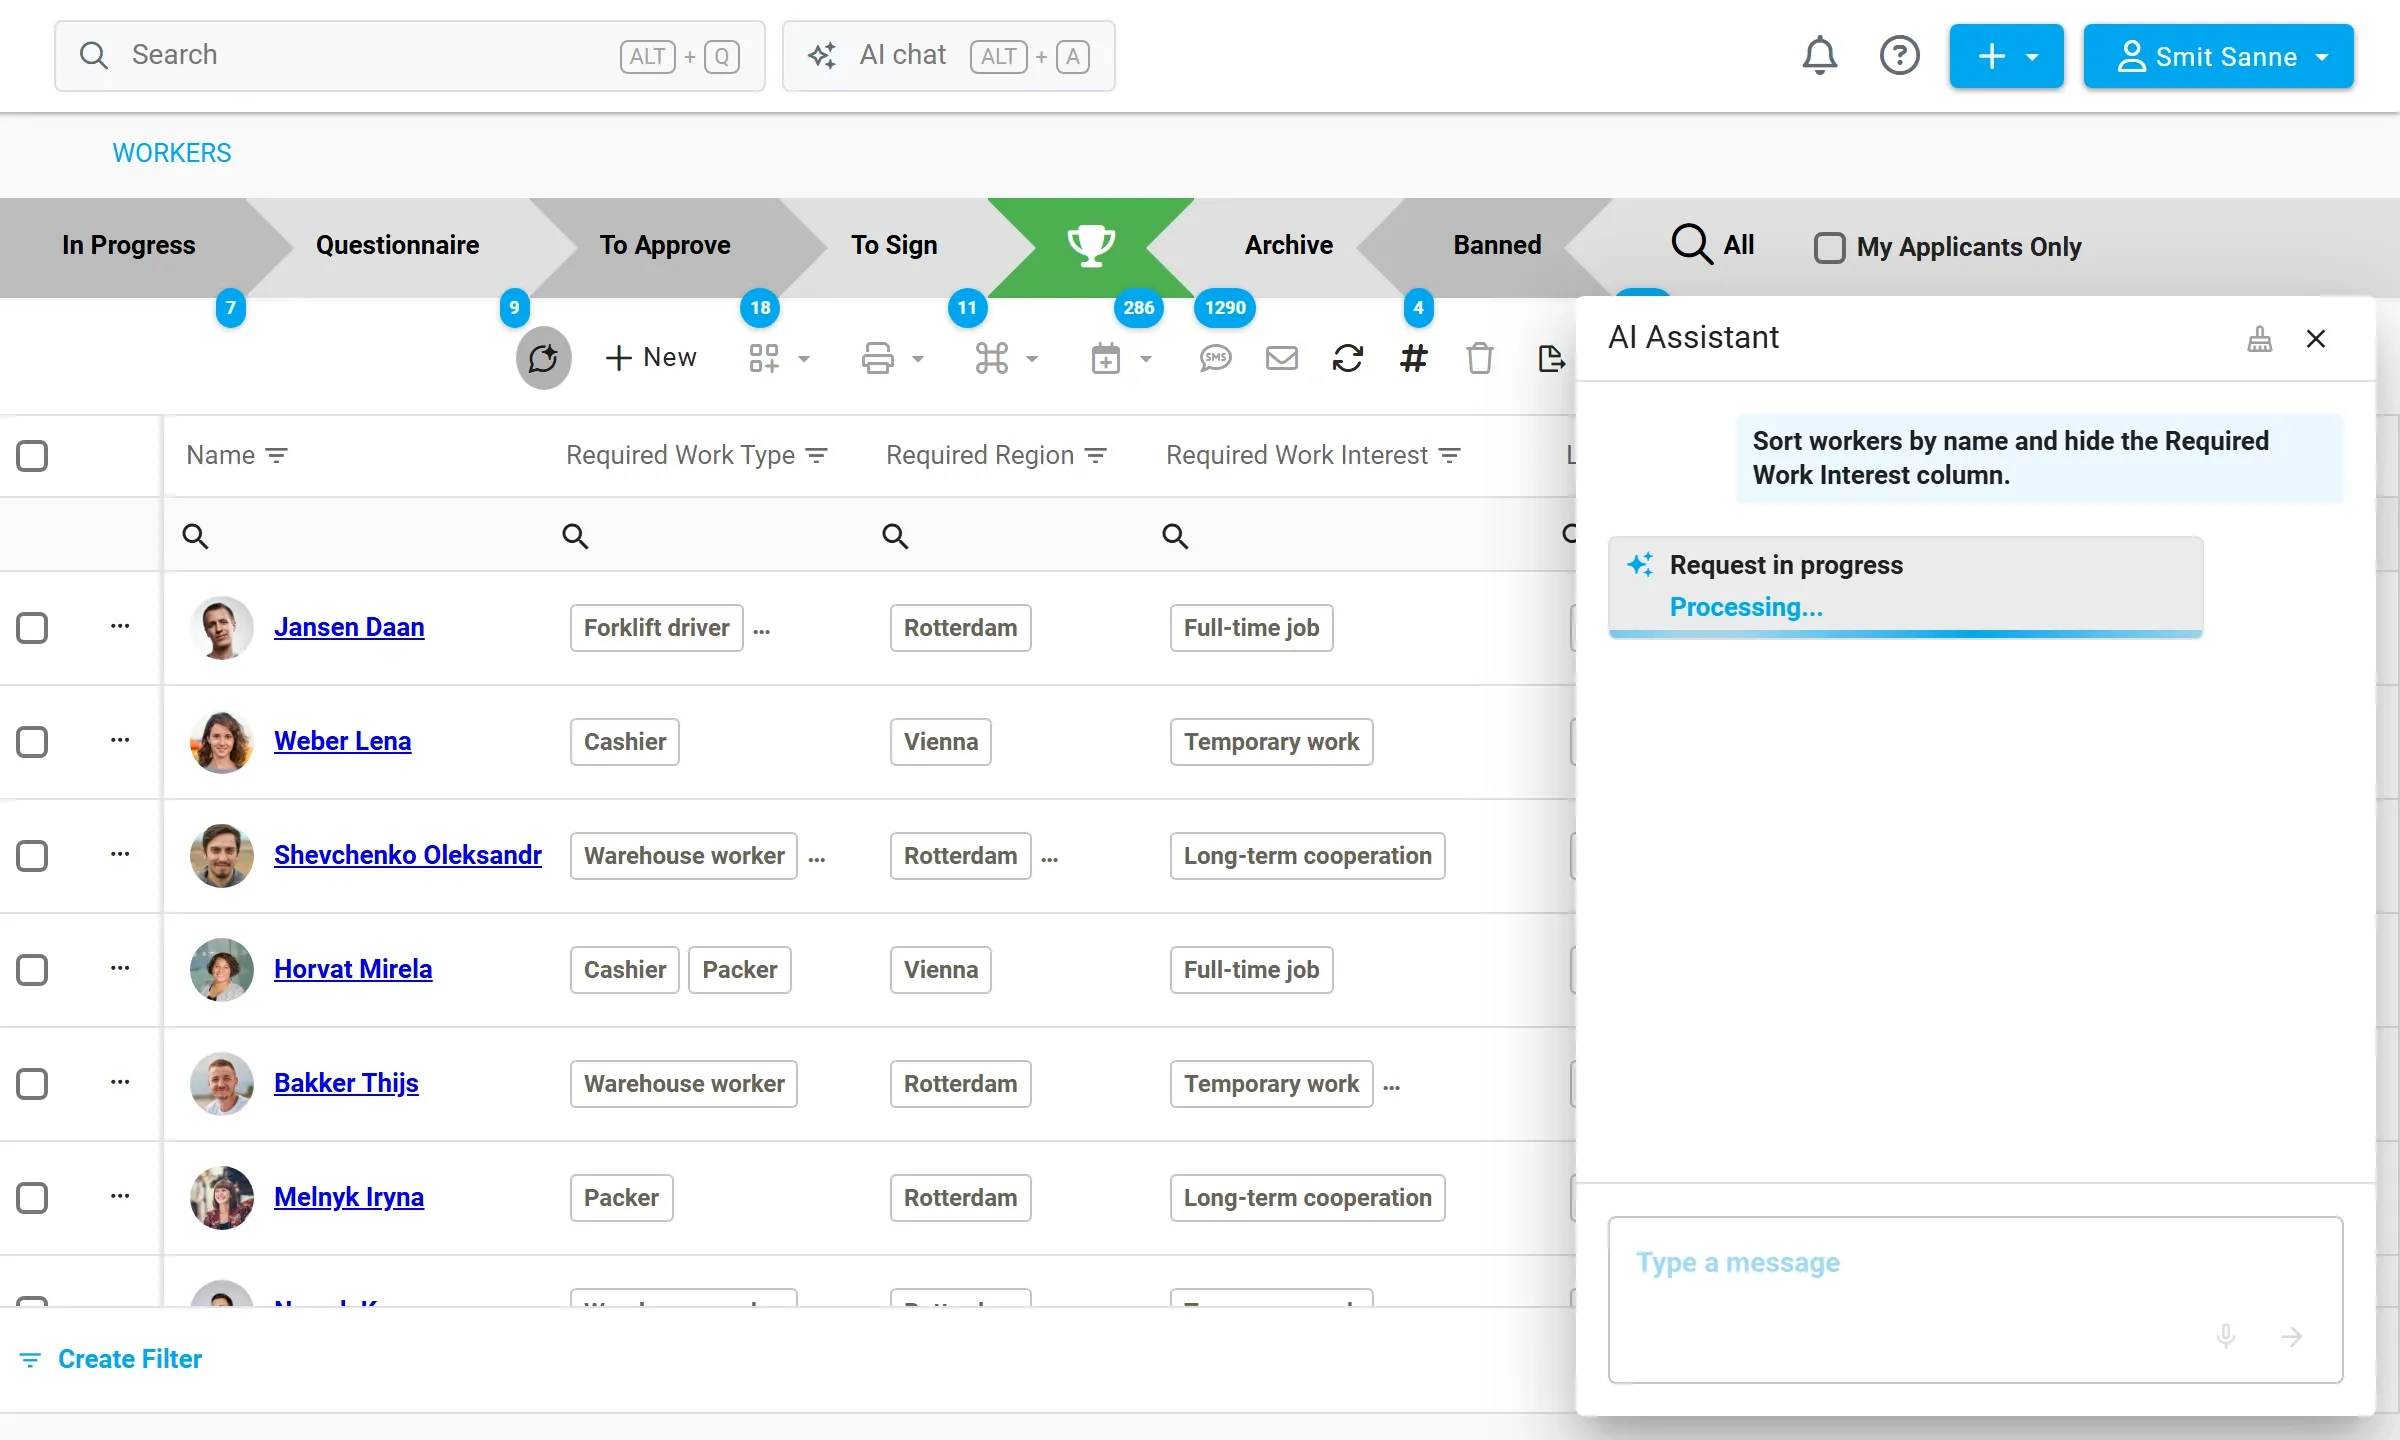This screenshot has height=1440, width=2400.
Task: Clear the AI Assistant chat with broom icon
Action: click(2259, 339)
